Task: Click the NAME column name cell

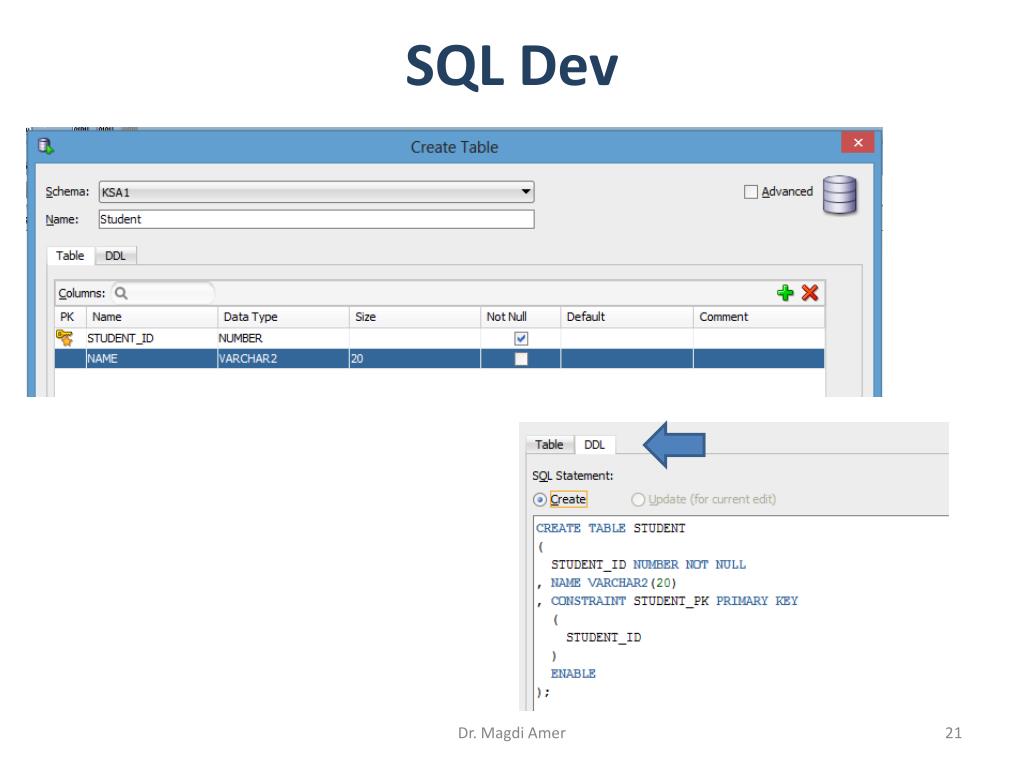Action: tap(152, 359)
